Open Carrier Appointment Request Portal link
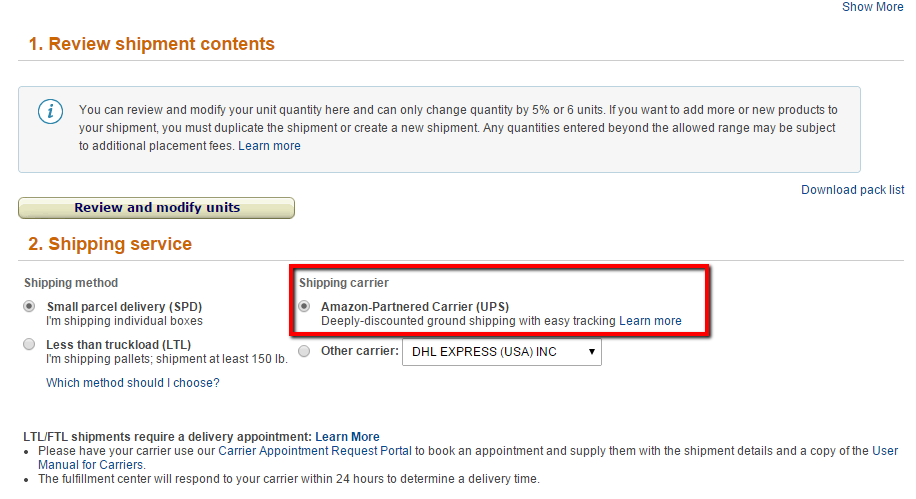 (315, 451)
